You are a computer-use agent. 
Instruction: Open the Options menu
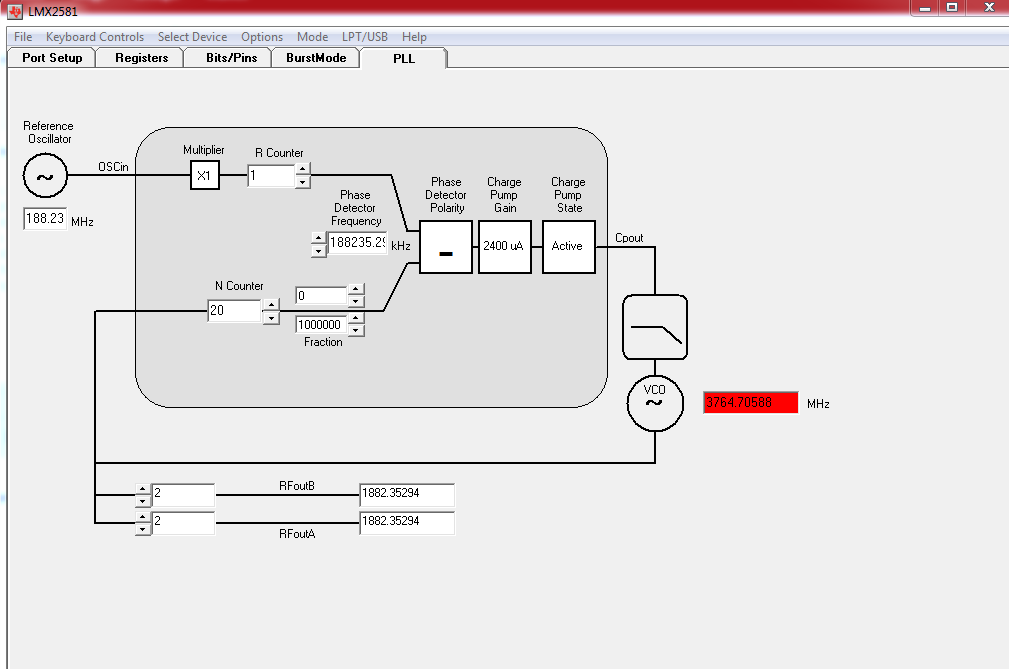[x=262, y=37]
